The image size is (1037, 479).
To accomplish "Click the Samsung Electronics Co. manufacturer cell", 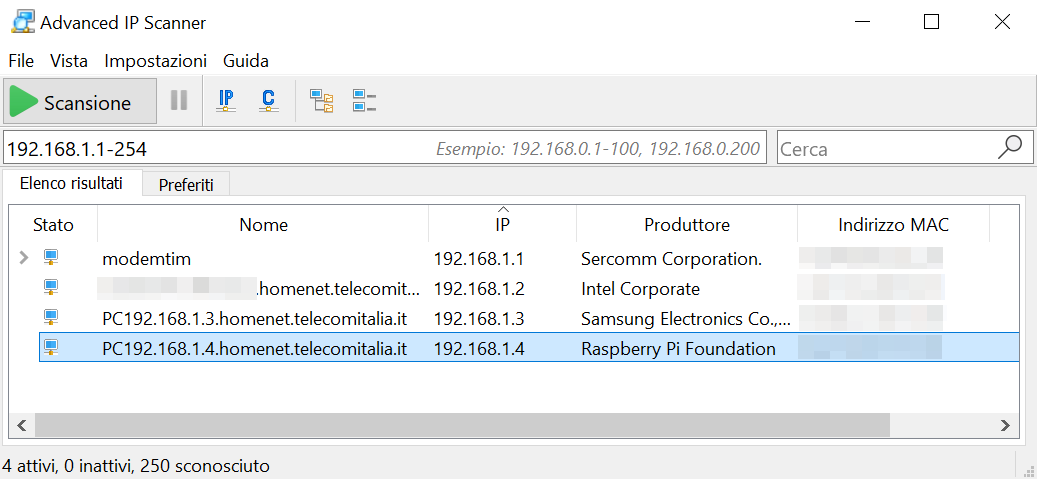I will 686,319.
